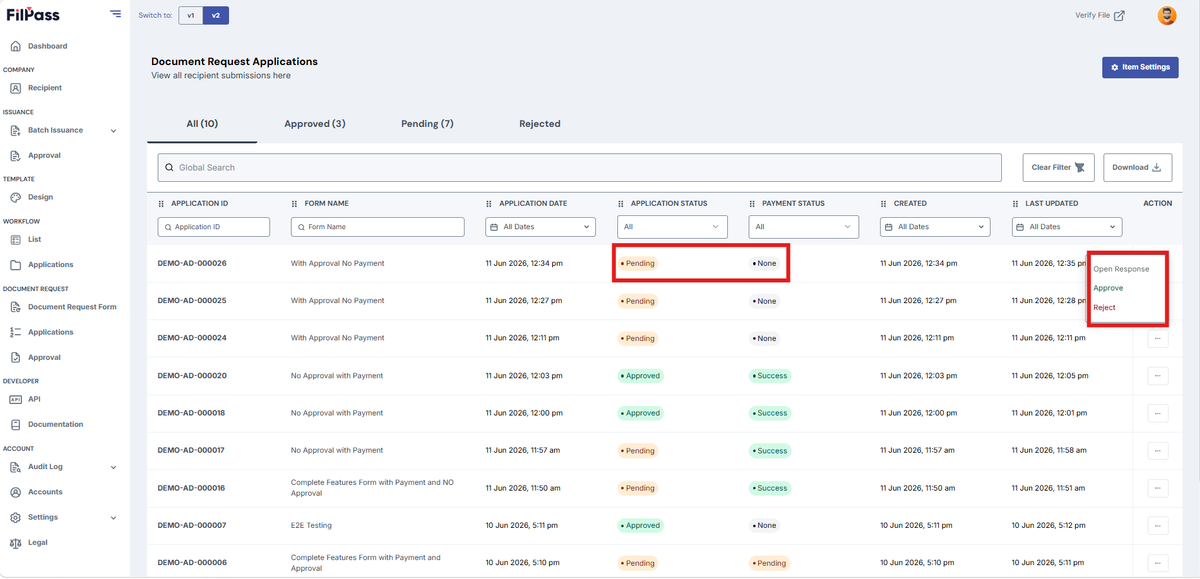1200x579 pixels.
Task: Open the Application Date filter dropdown
Action: [x=540, y=227]
